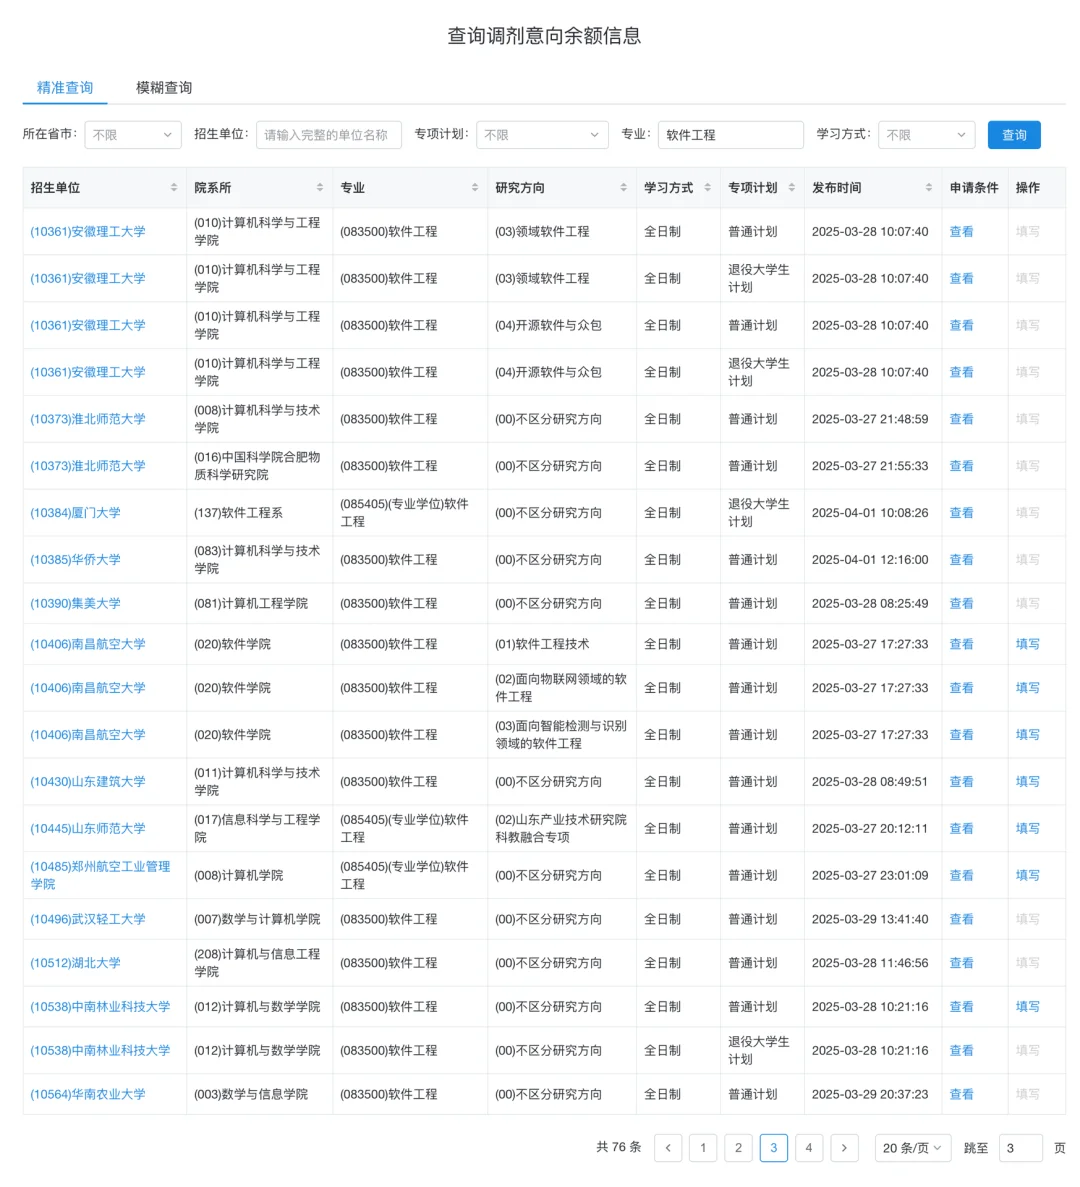Viewport: 1080px width, 1187px height.
Task: Open the (10385)华侨大学 link
Action: 76,559
